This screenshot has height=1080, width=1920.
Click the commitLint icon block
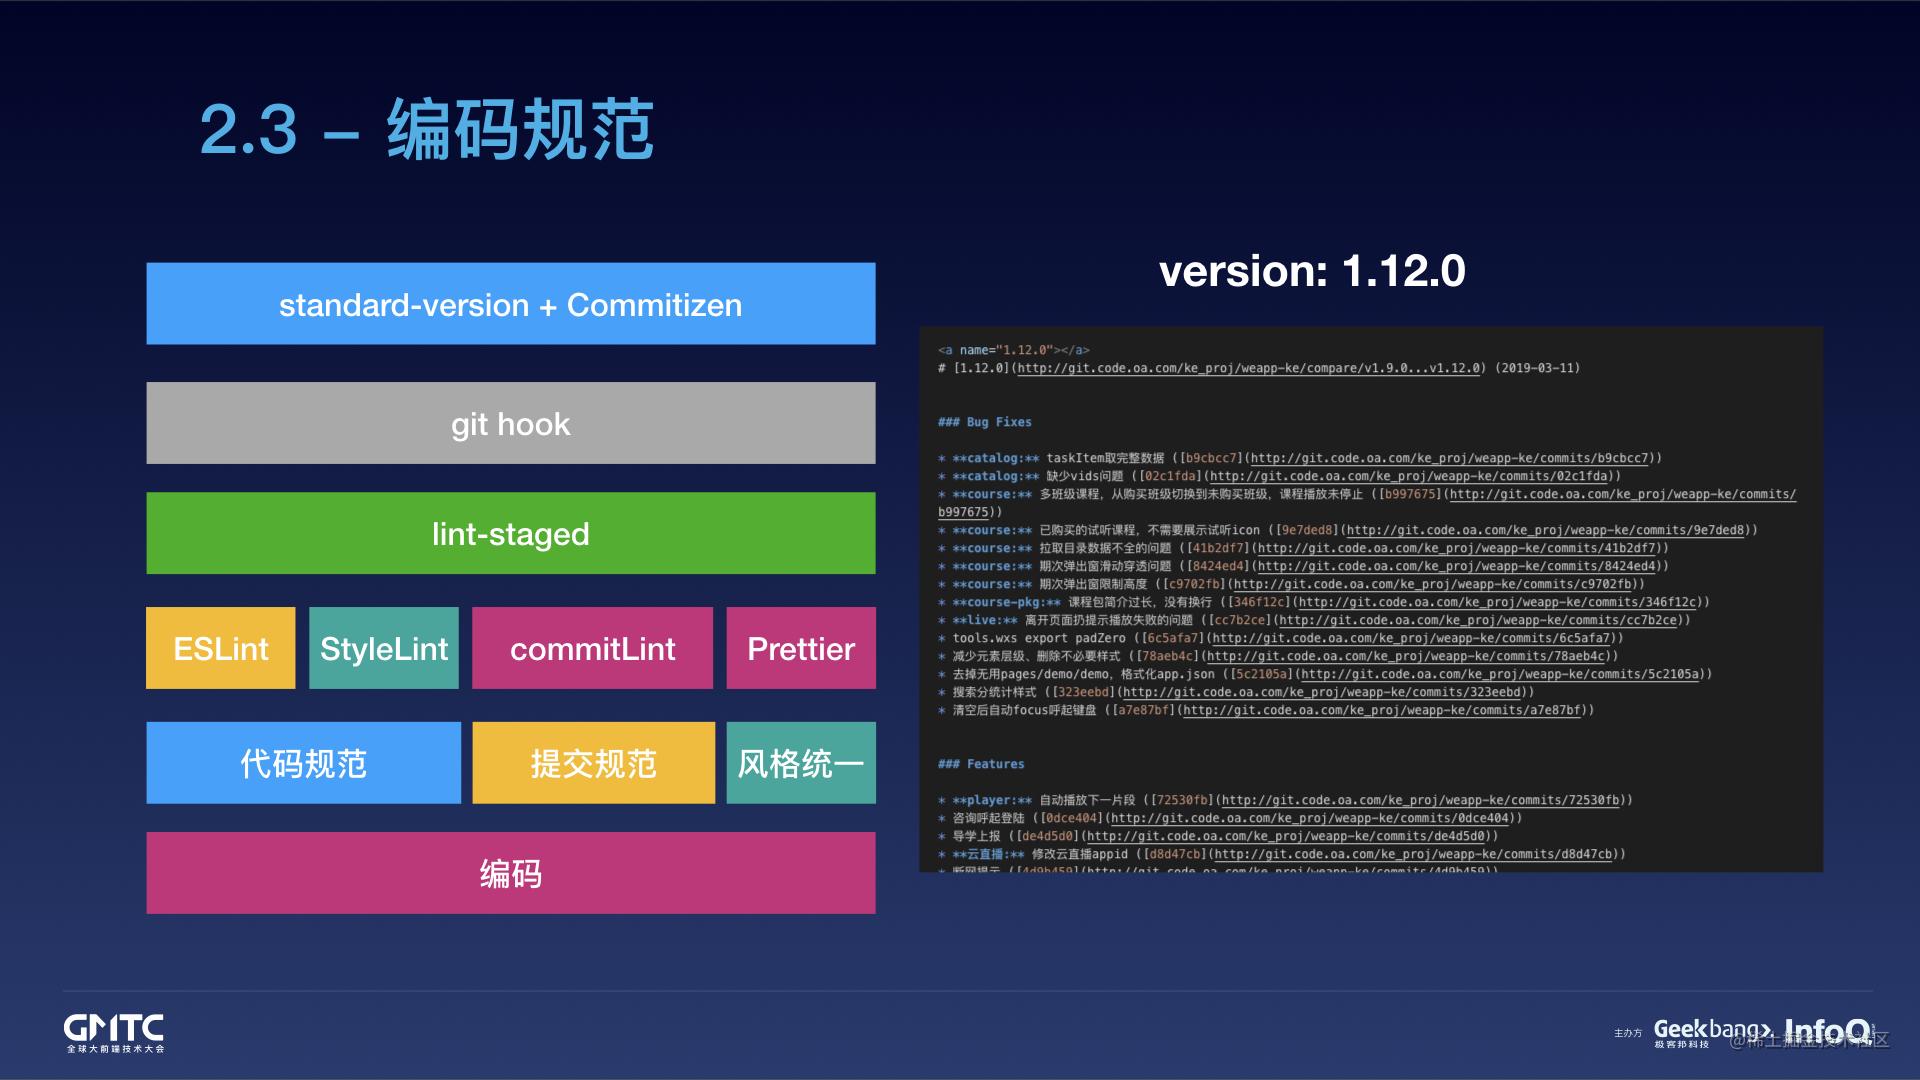click(x=592, y=647)
